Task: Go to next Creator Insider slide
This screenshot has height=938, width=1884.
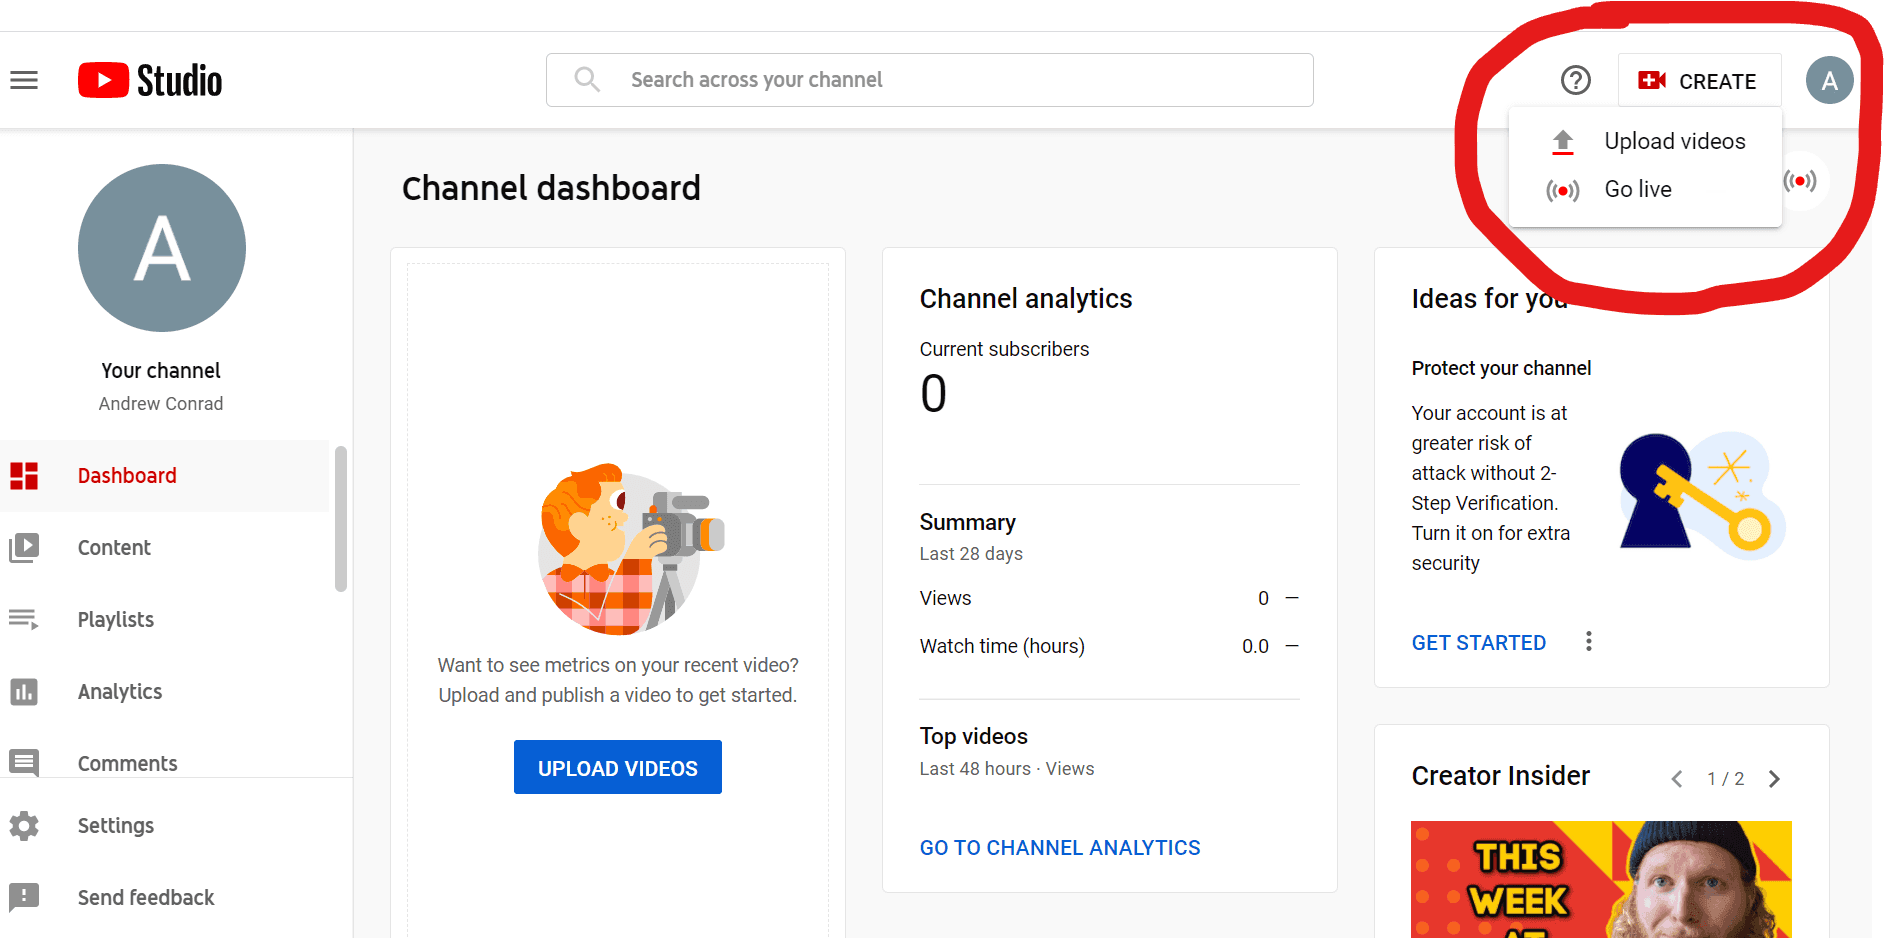Action: [x=1774, y=779]
